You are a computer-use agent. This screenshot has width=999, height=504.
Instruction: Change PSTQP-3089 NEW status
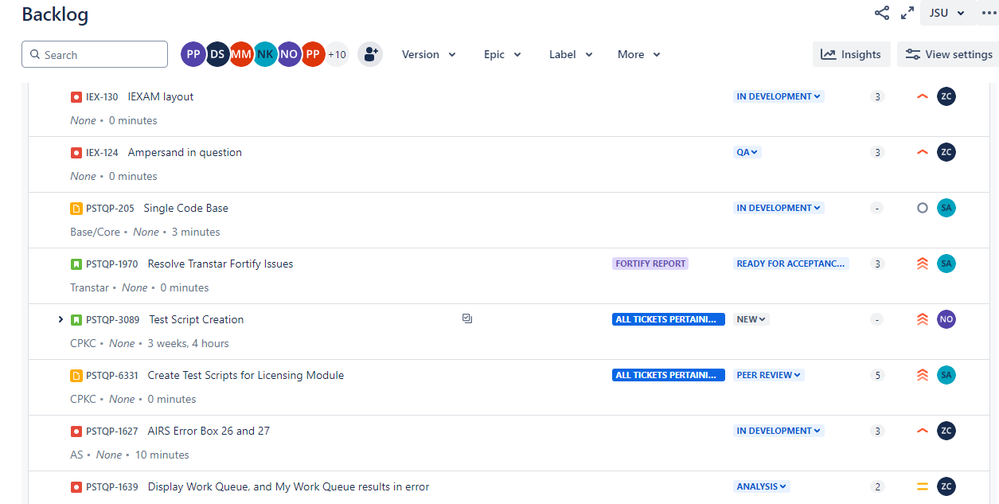point(751,319)
